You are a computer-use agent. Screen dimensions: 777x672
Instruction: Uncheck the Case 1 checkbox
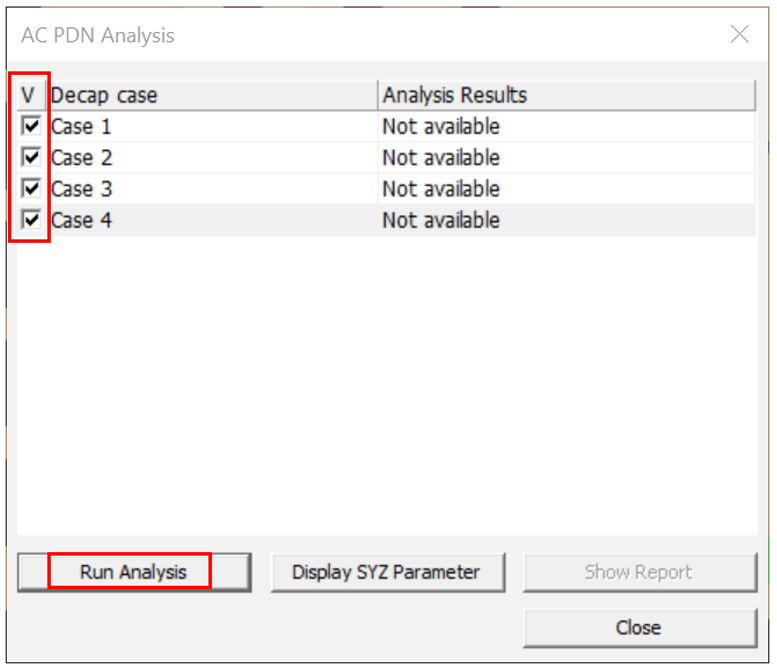(x=32, y=127)
